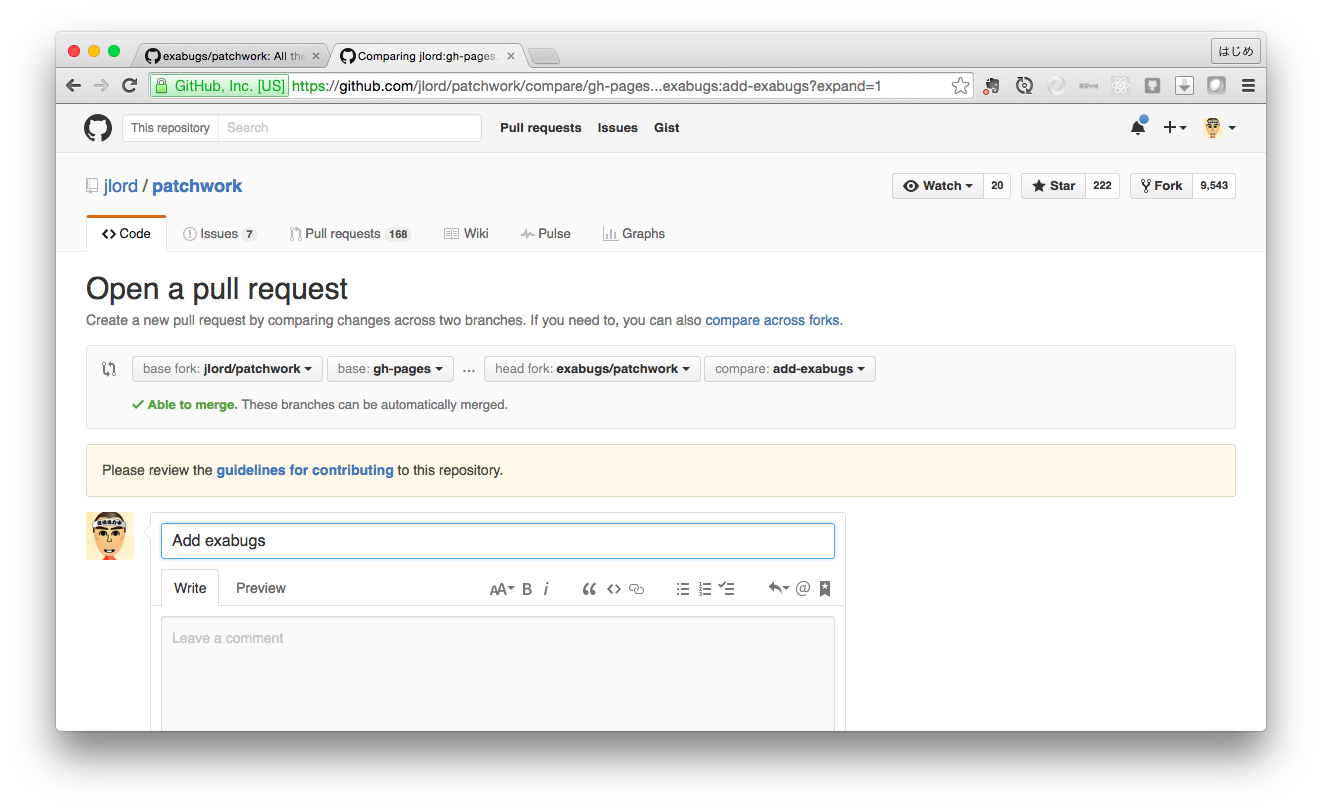The image size is (1322, 811).
Task: Click Gist in top navigation
Action: 667,128
